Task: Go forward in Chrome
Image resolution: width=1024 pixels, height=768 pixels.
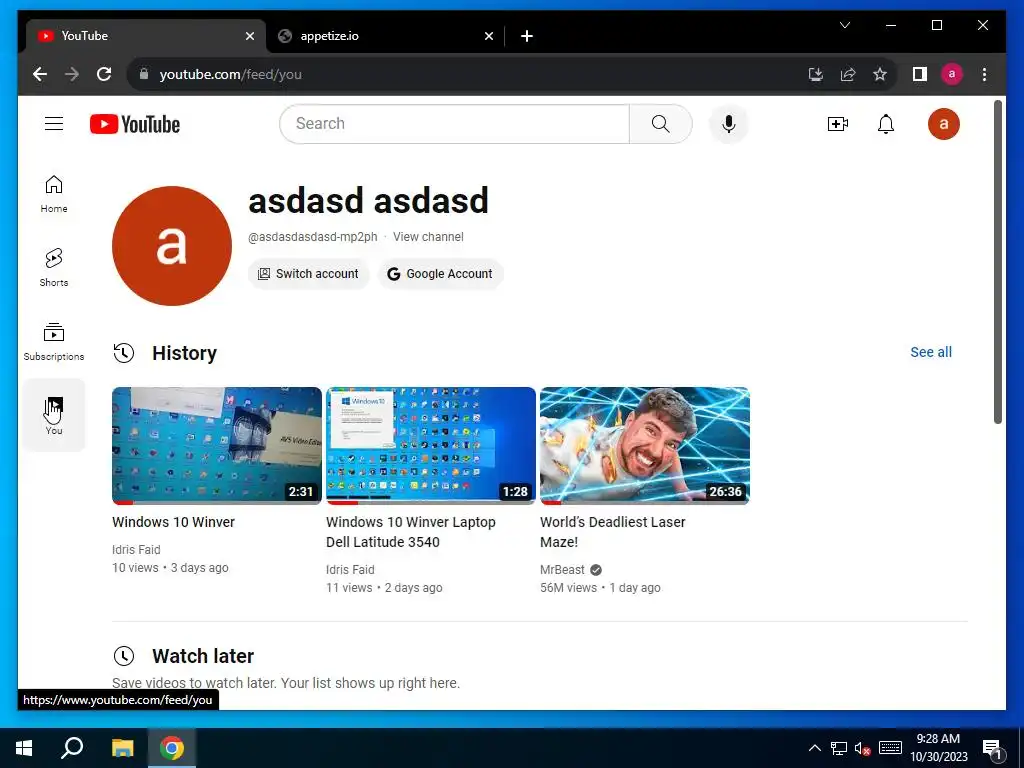Action: pyautogui.click(x=72, y=74)
